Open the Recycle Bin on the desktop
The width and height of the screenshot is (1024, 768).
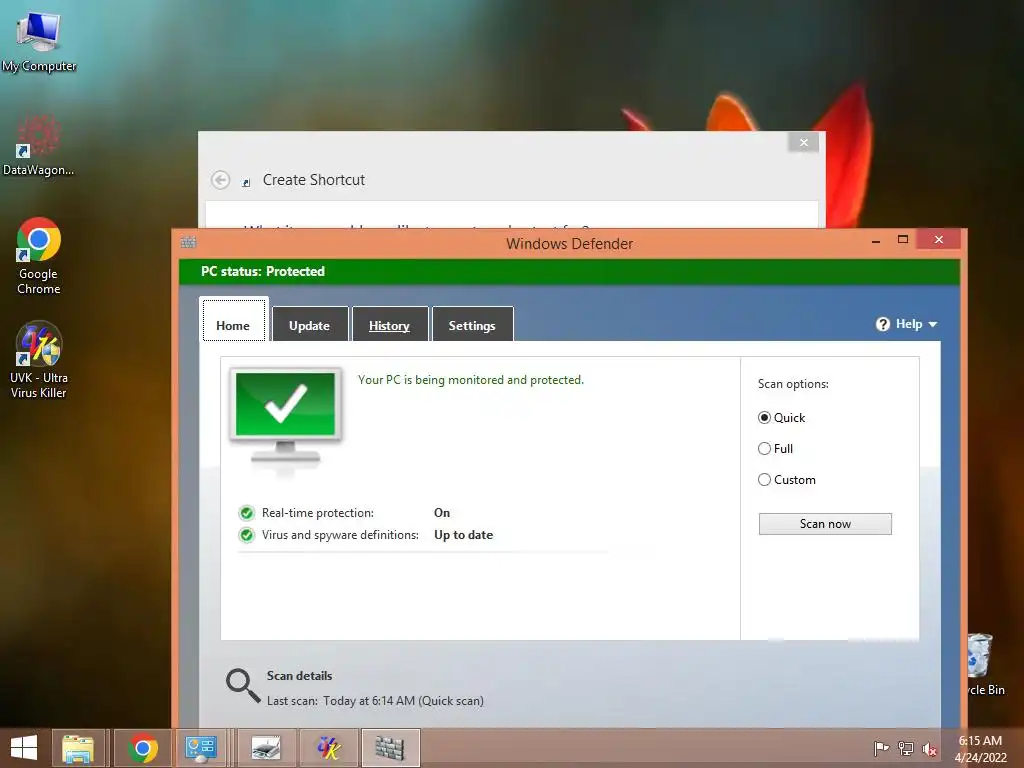coord(986,664)
